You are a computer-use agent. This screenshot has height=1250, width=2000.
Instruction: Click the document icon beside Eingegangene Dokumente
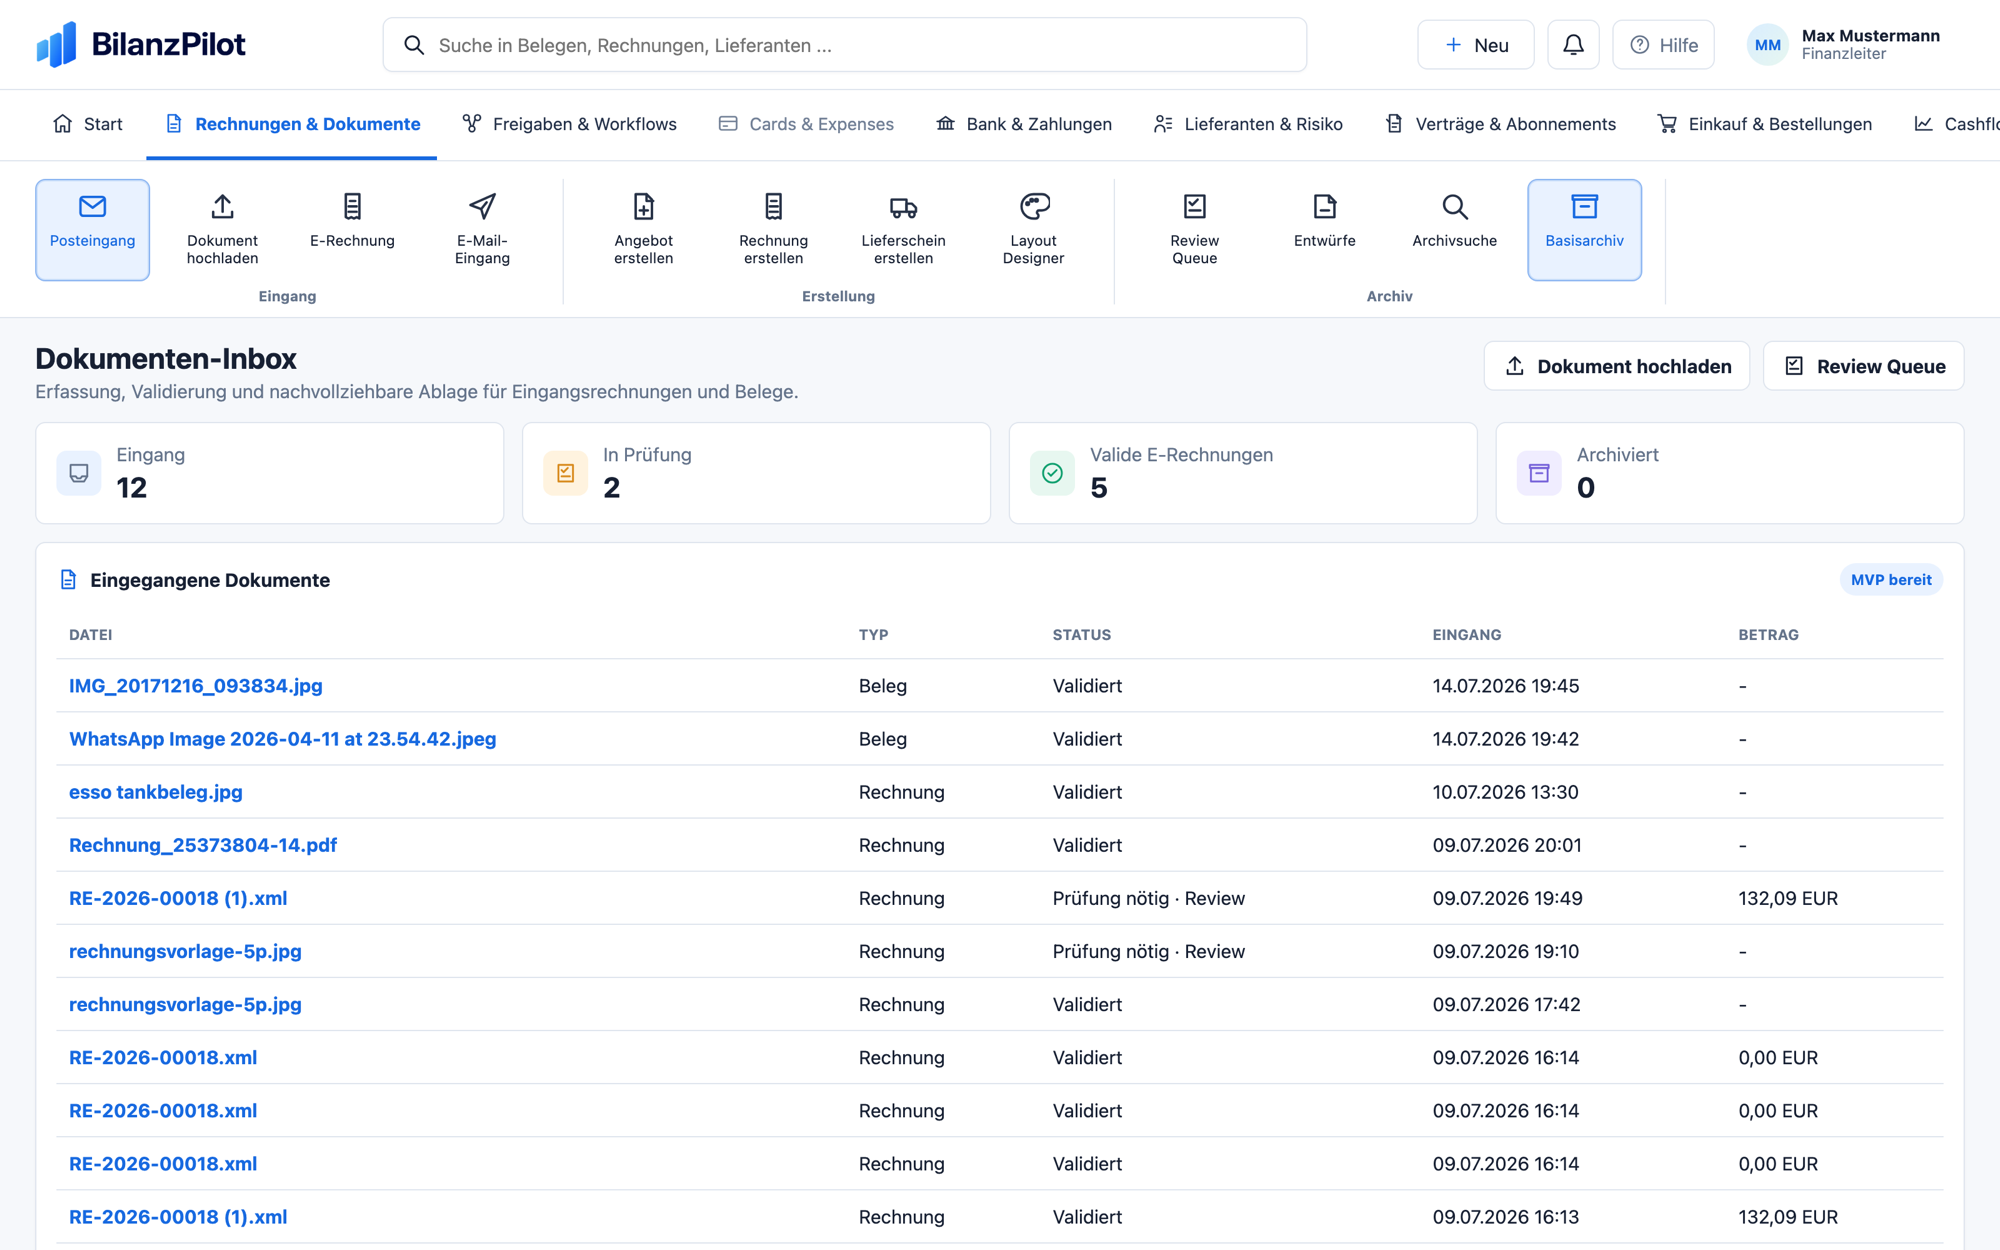point(68,580)
